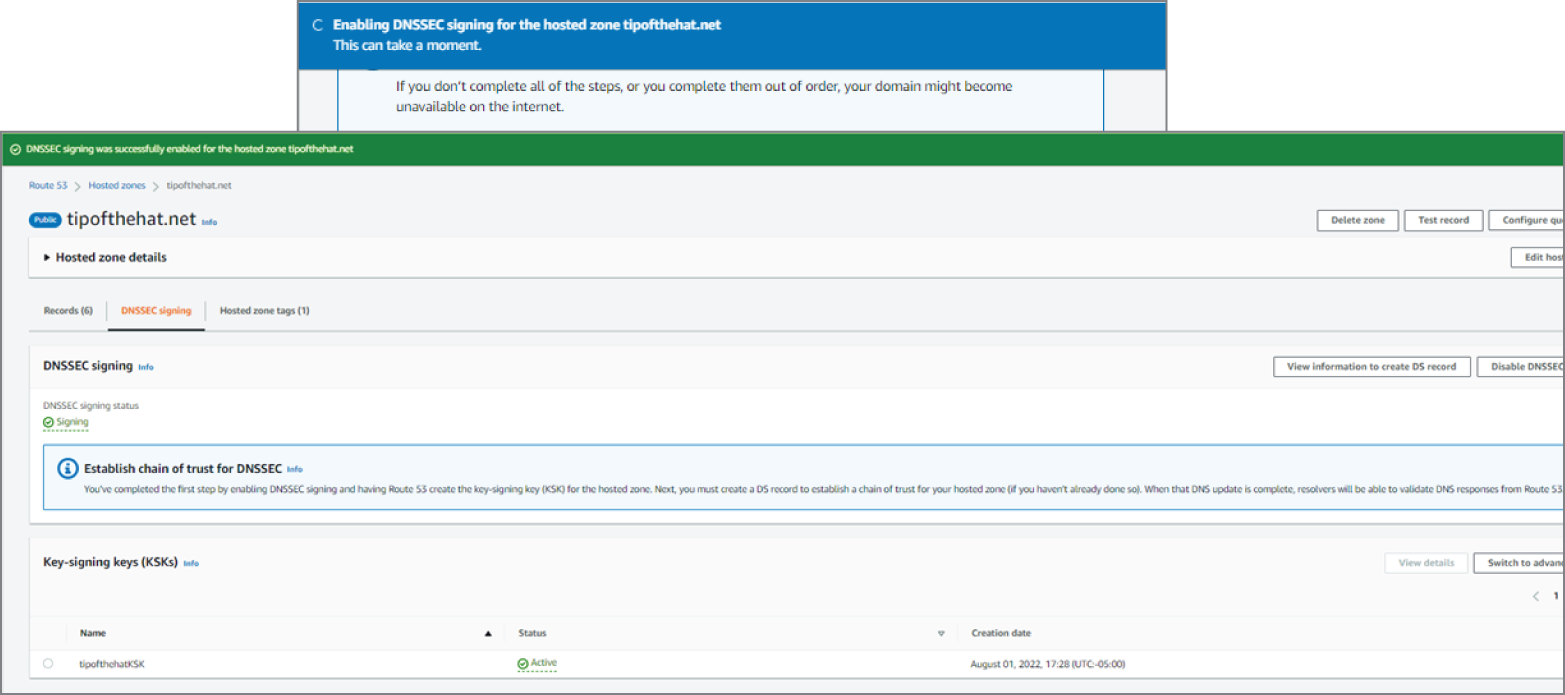
Task: Expand Hosted zone details section
Action: coord(105,257)
